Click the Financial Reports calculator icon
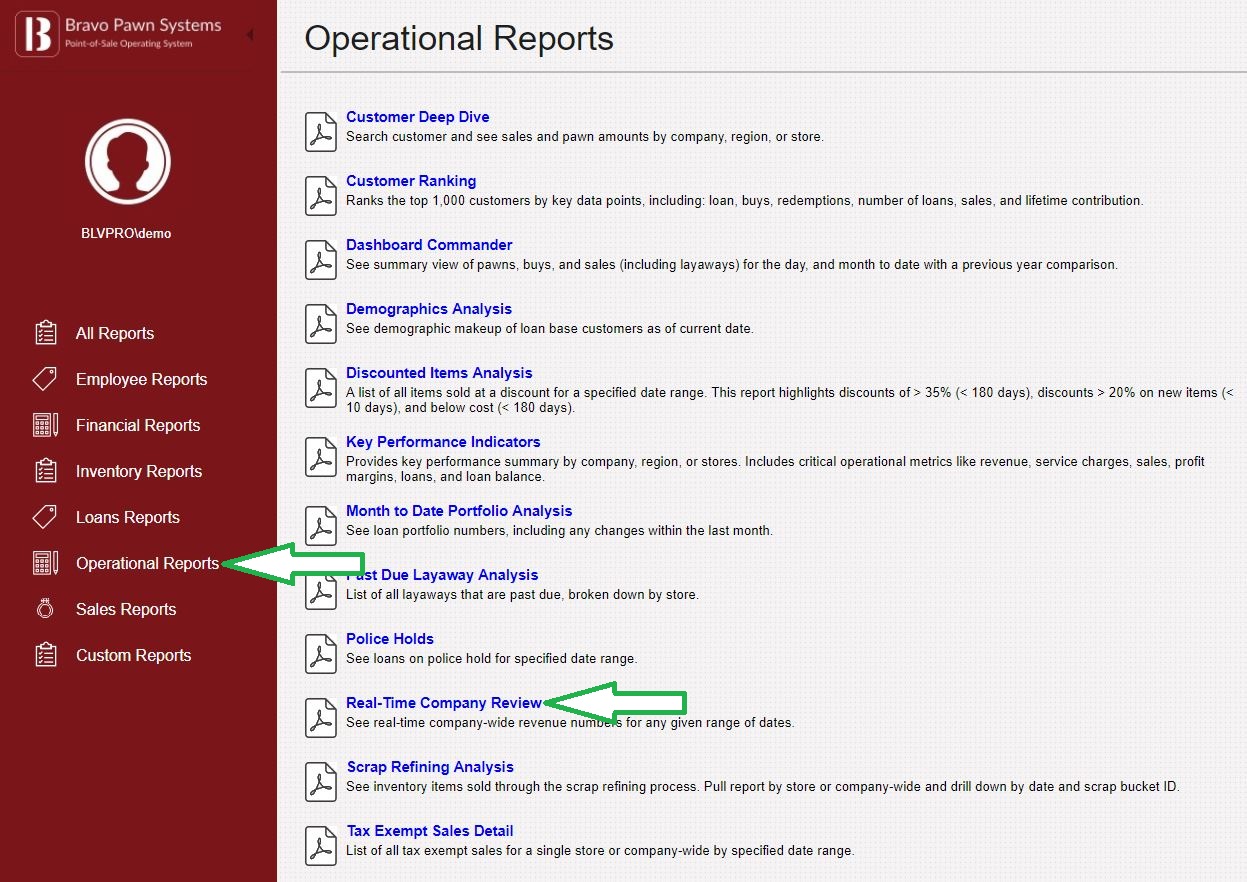 tap(45, 425)
